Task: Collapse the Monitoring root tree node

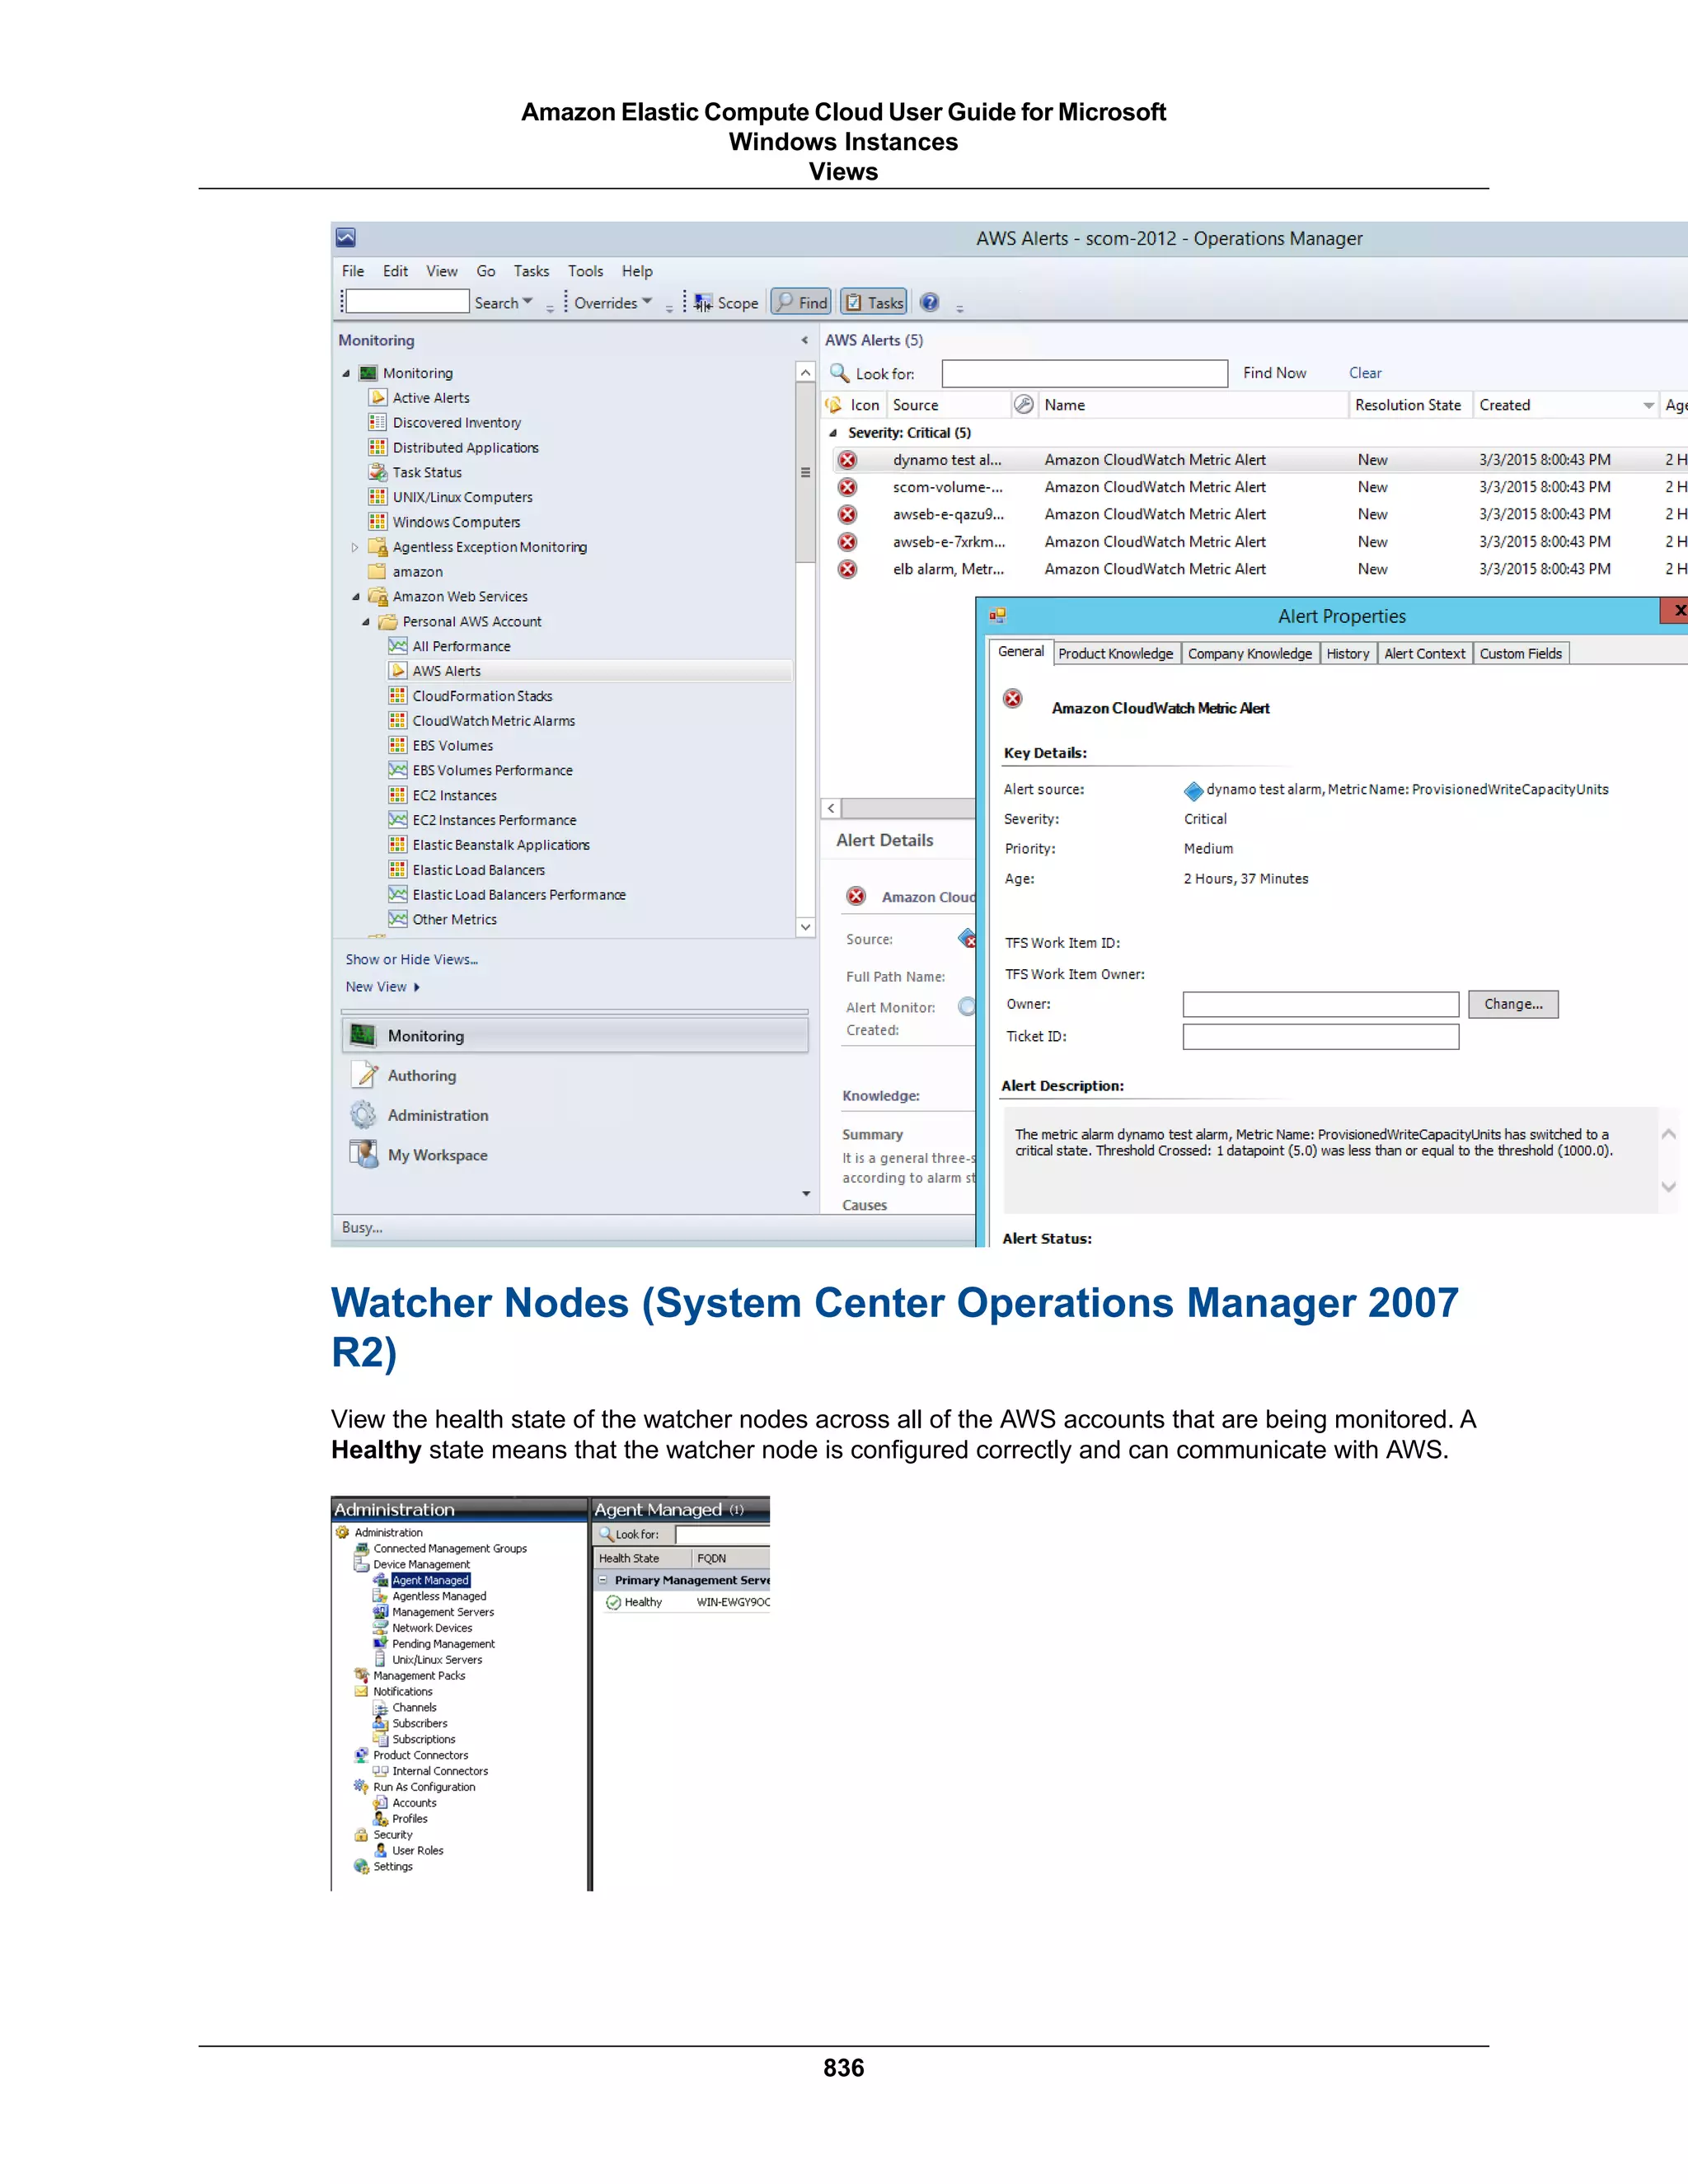Action: (x=346, y=374)
